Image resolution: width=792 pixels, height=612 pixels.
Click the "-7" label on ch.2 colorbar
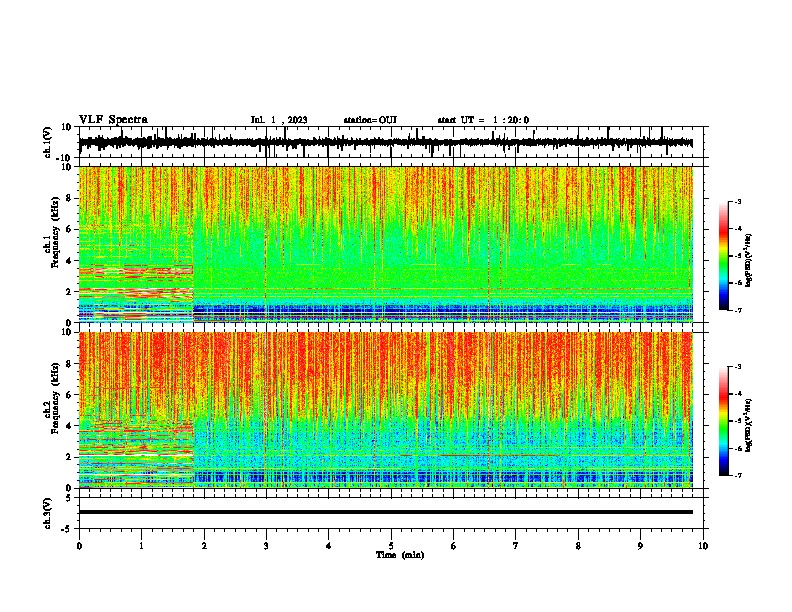[x=738, y=476]
